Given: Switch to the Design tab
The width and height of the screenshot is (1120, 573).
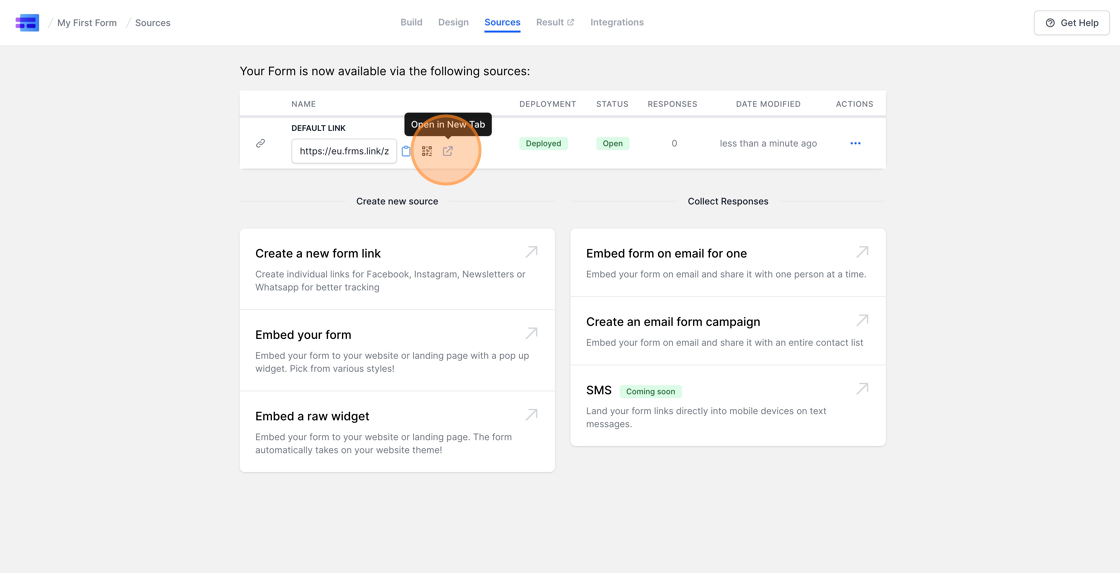Looking at the screenshot, I should point(454,22).
